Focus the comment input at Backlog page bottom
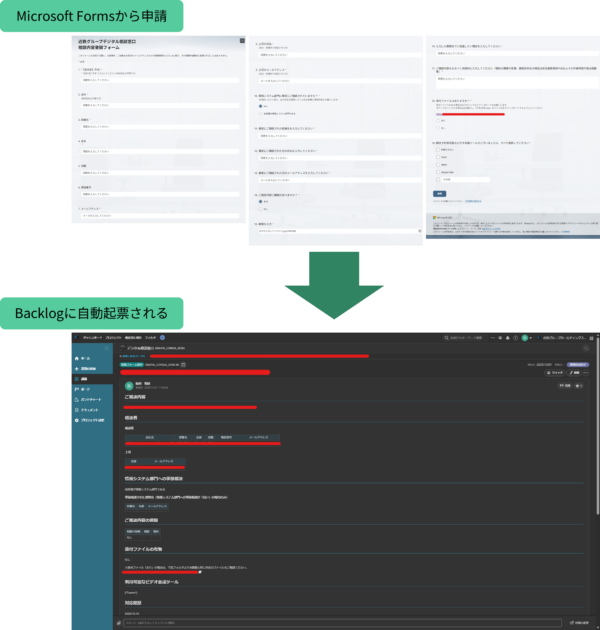 [x=342, y=623]
